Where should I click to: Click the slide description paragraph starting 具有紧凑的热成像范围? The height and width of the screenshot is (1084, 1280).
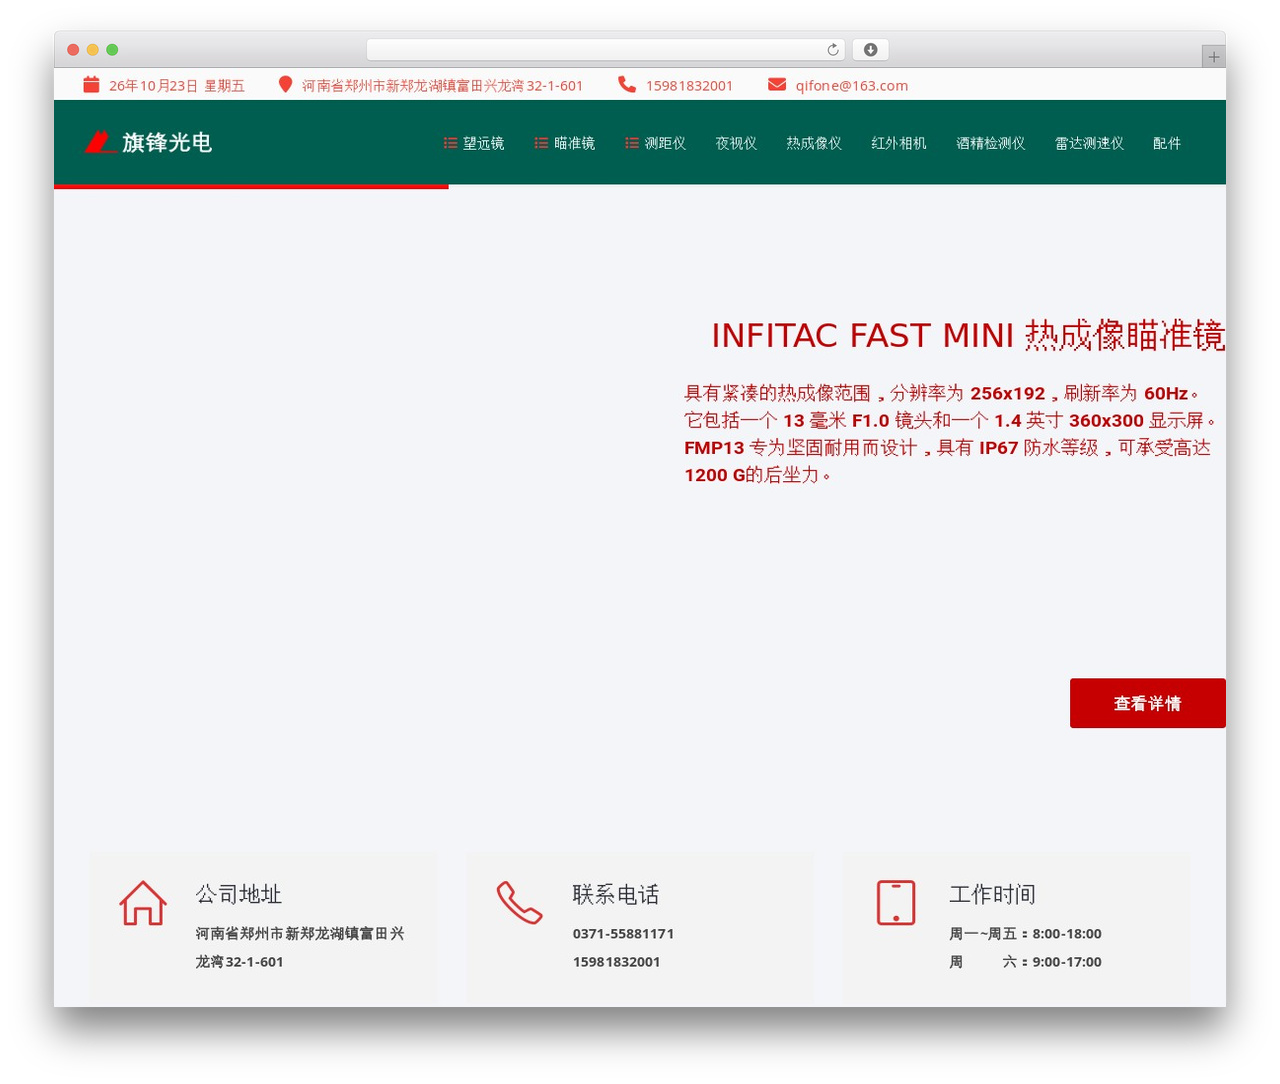coord(950,434)
